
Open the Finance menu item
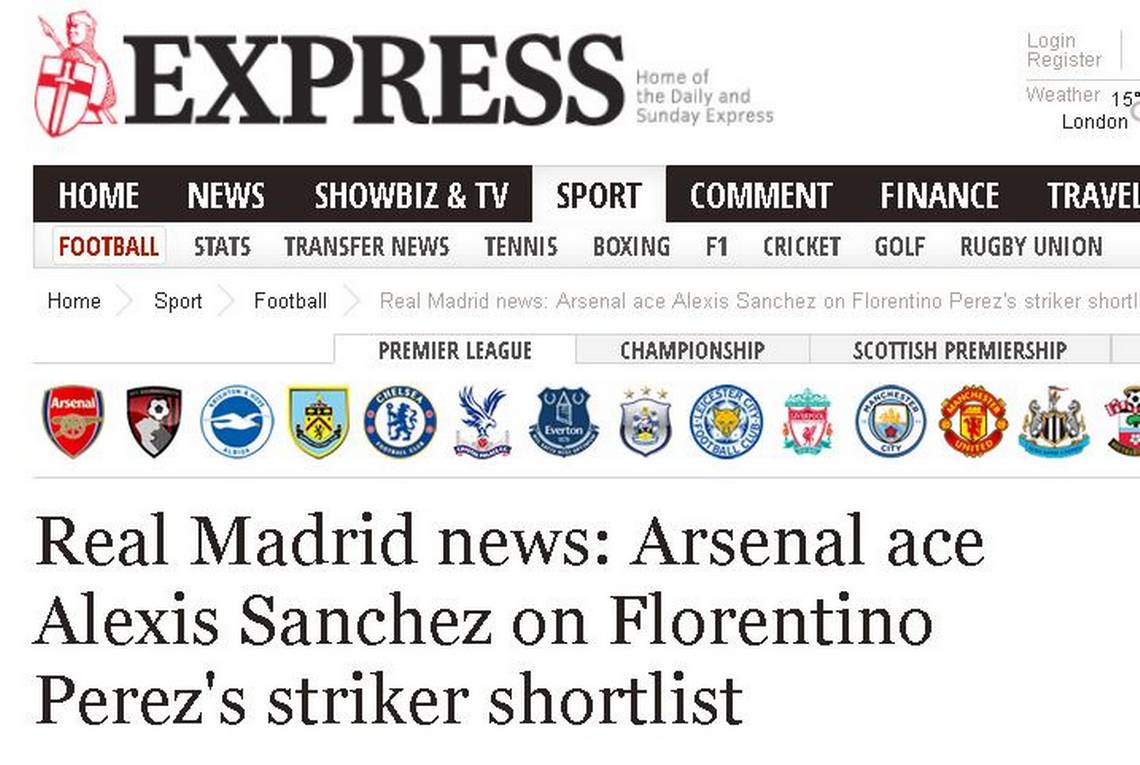click(939, 195)
